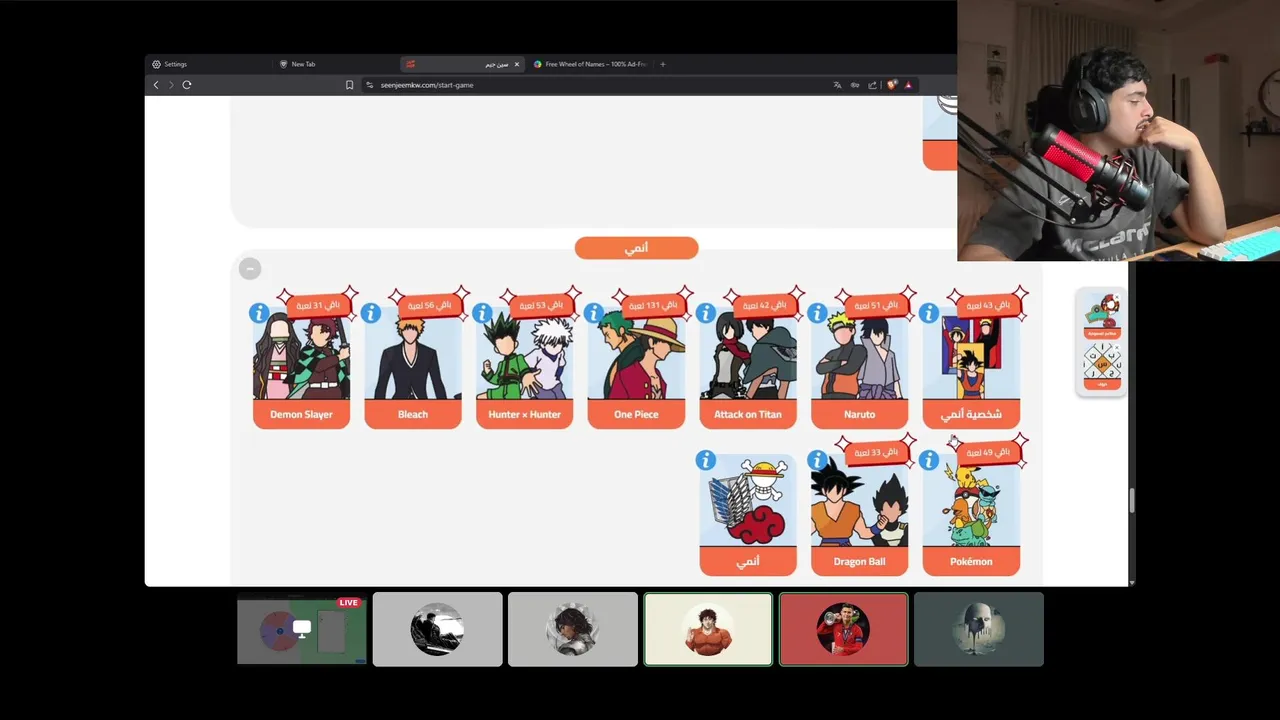Viewport: 1280px width, 720px height.
Task: Open info icon on Hunter × Hunter card
Action: [483, 313]
